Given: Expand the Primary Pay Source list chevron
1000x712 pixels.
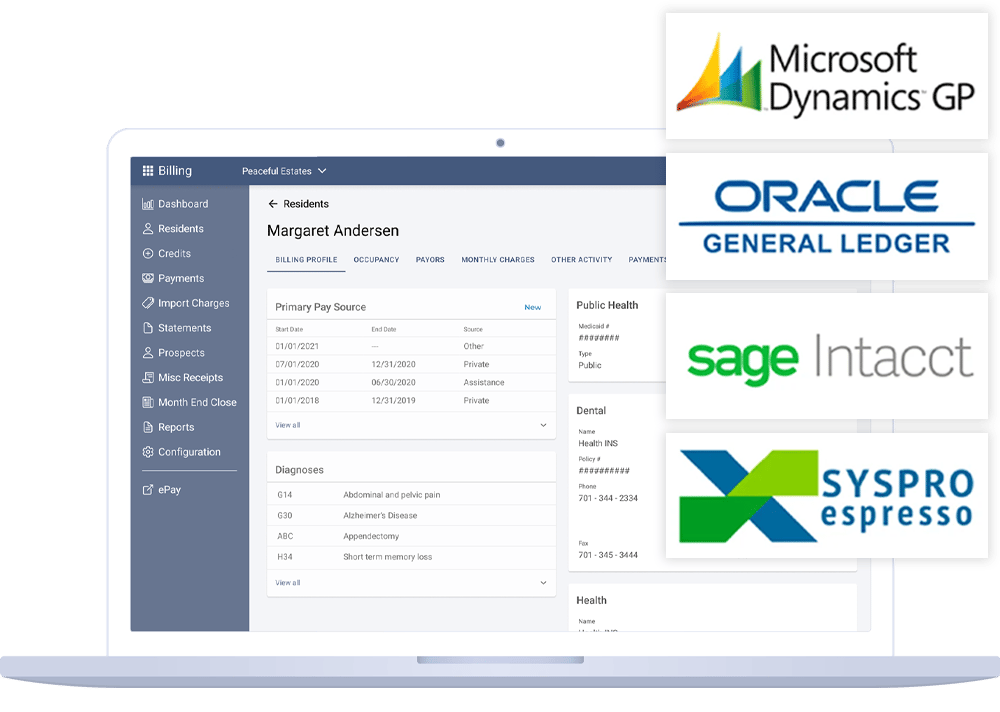Looking at the screenshot, I should [x=543, y=425].
